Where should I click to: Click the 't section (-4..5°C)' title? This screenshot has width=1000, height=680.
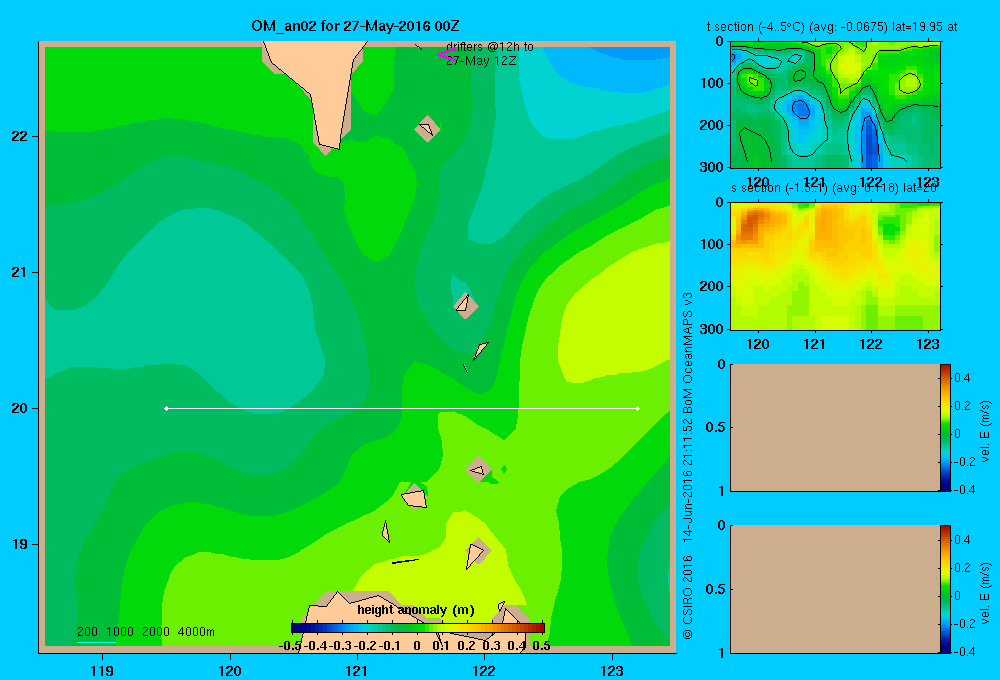[756, 27]
